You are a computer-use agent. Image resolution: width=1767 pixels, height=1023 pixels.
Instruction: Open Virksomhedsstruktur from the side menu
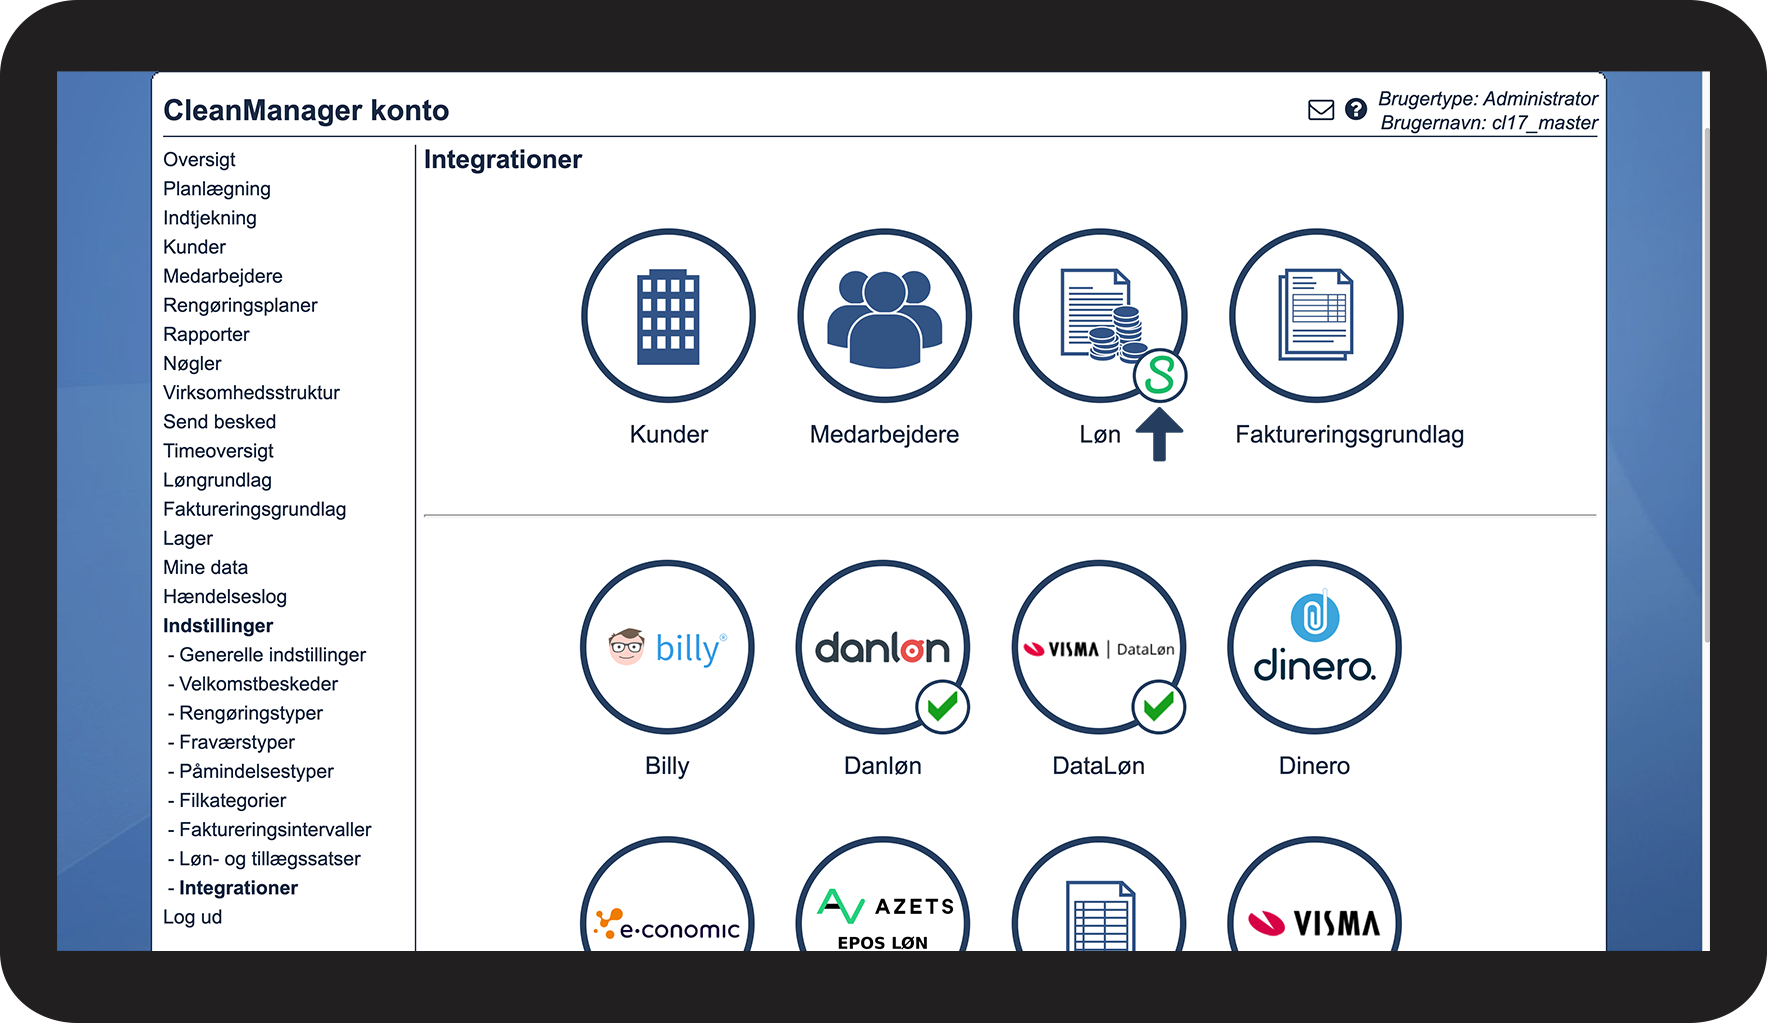(x=251, y=392)
